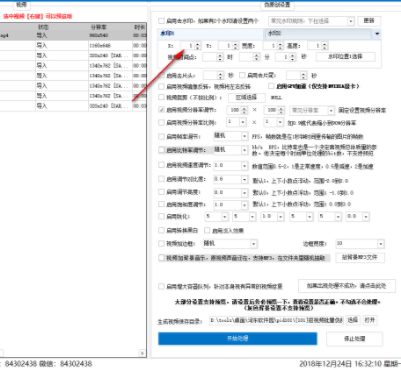The height and width of the screenshot is (370, 401).
Task: Enable the brightness adjustment checkbox
Action: [x=161, y=192]
